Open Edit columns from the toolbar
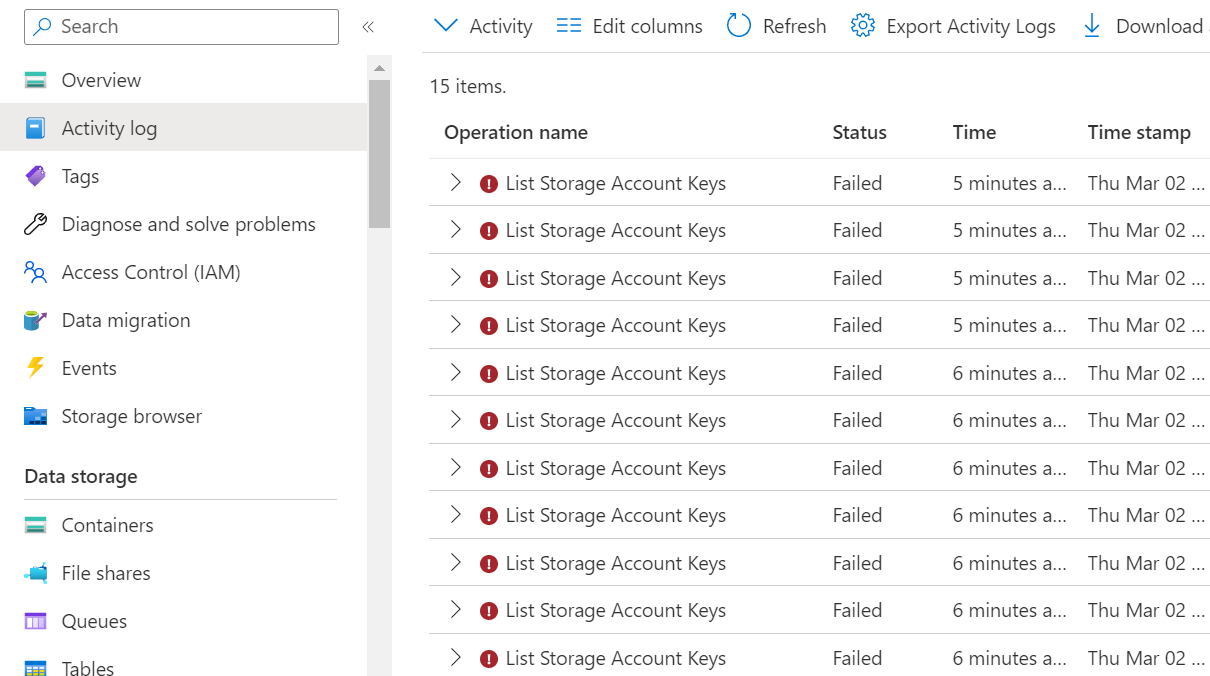Screen dimensions: 1210x676 point(628,25)
